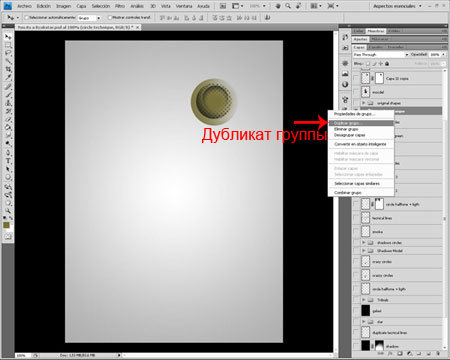
Task: Select the Lasso tool
Action: click(8, 53)
